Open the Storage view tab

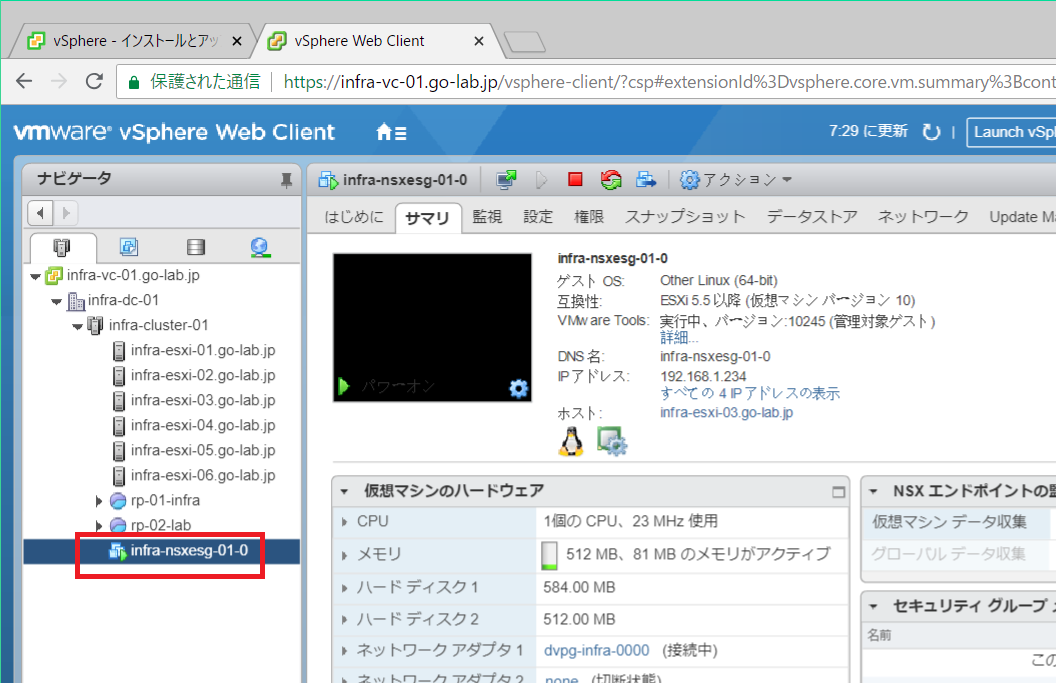point(196,247)
